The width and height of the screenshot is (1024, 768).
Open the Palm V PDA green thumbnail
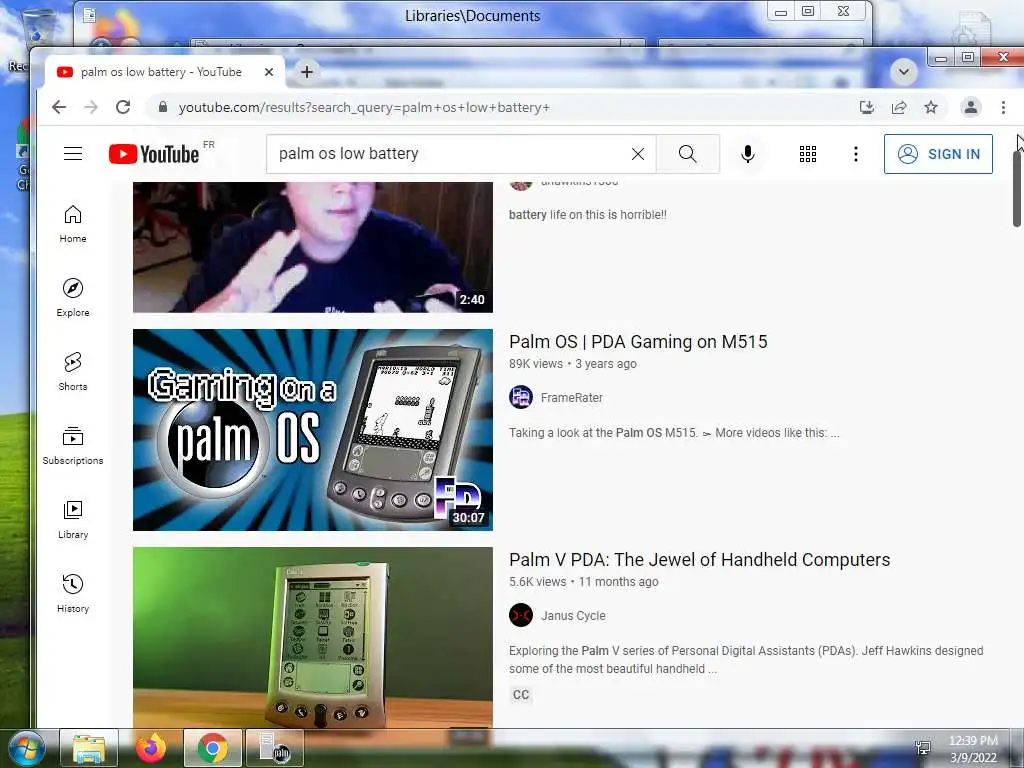313,637
